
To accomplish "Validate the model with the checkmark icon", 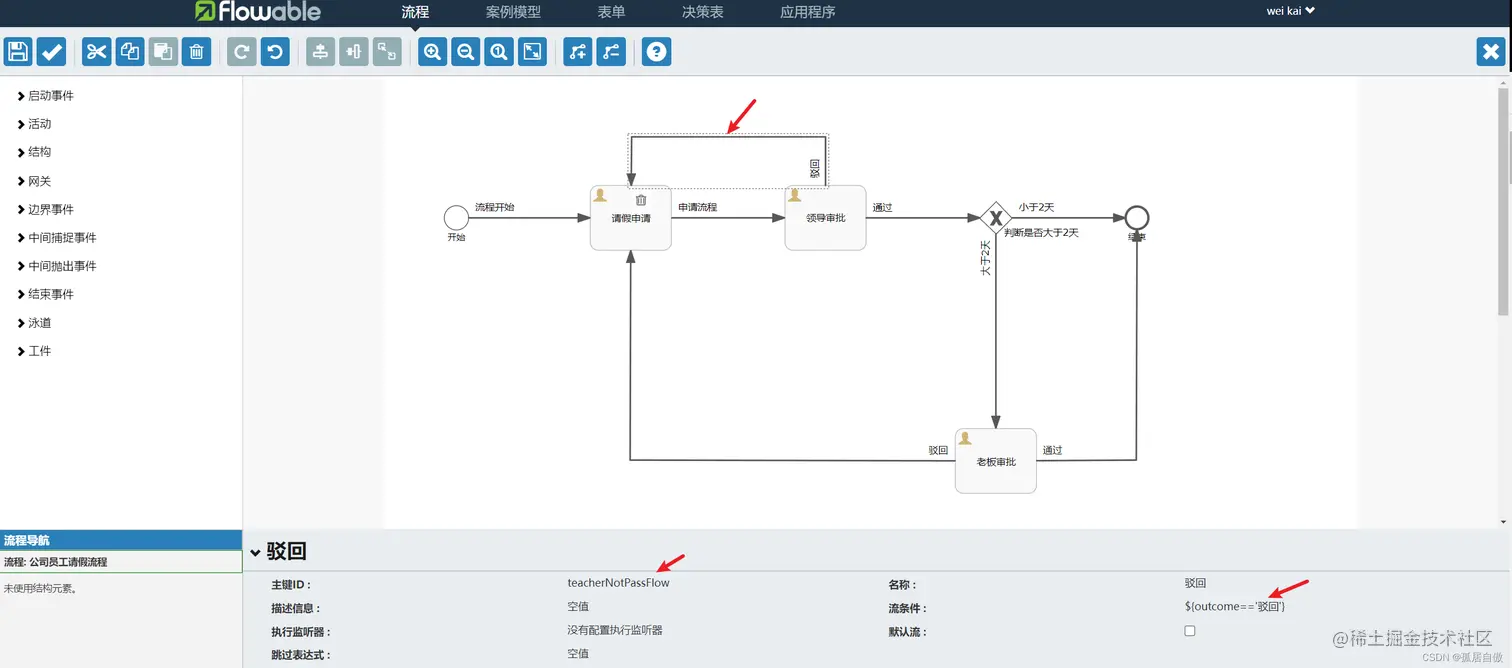I will pyautogui.click(x=52, y=52).
